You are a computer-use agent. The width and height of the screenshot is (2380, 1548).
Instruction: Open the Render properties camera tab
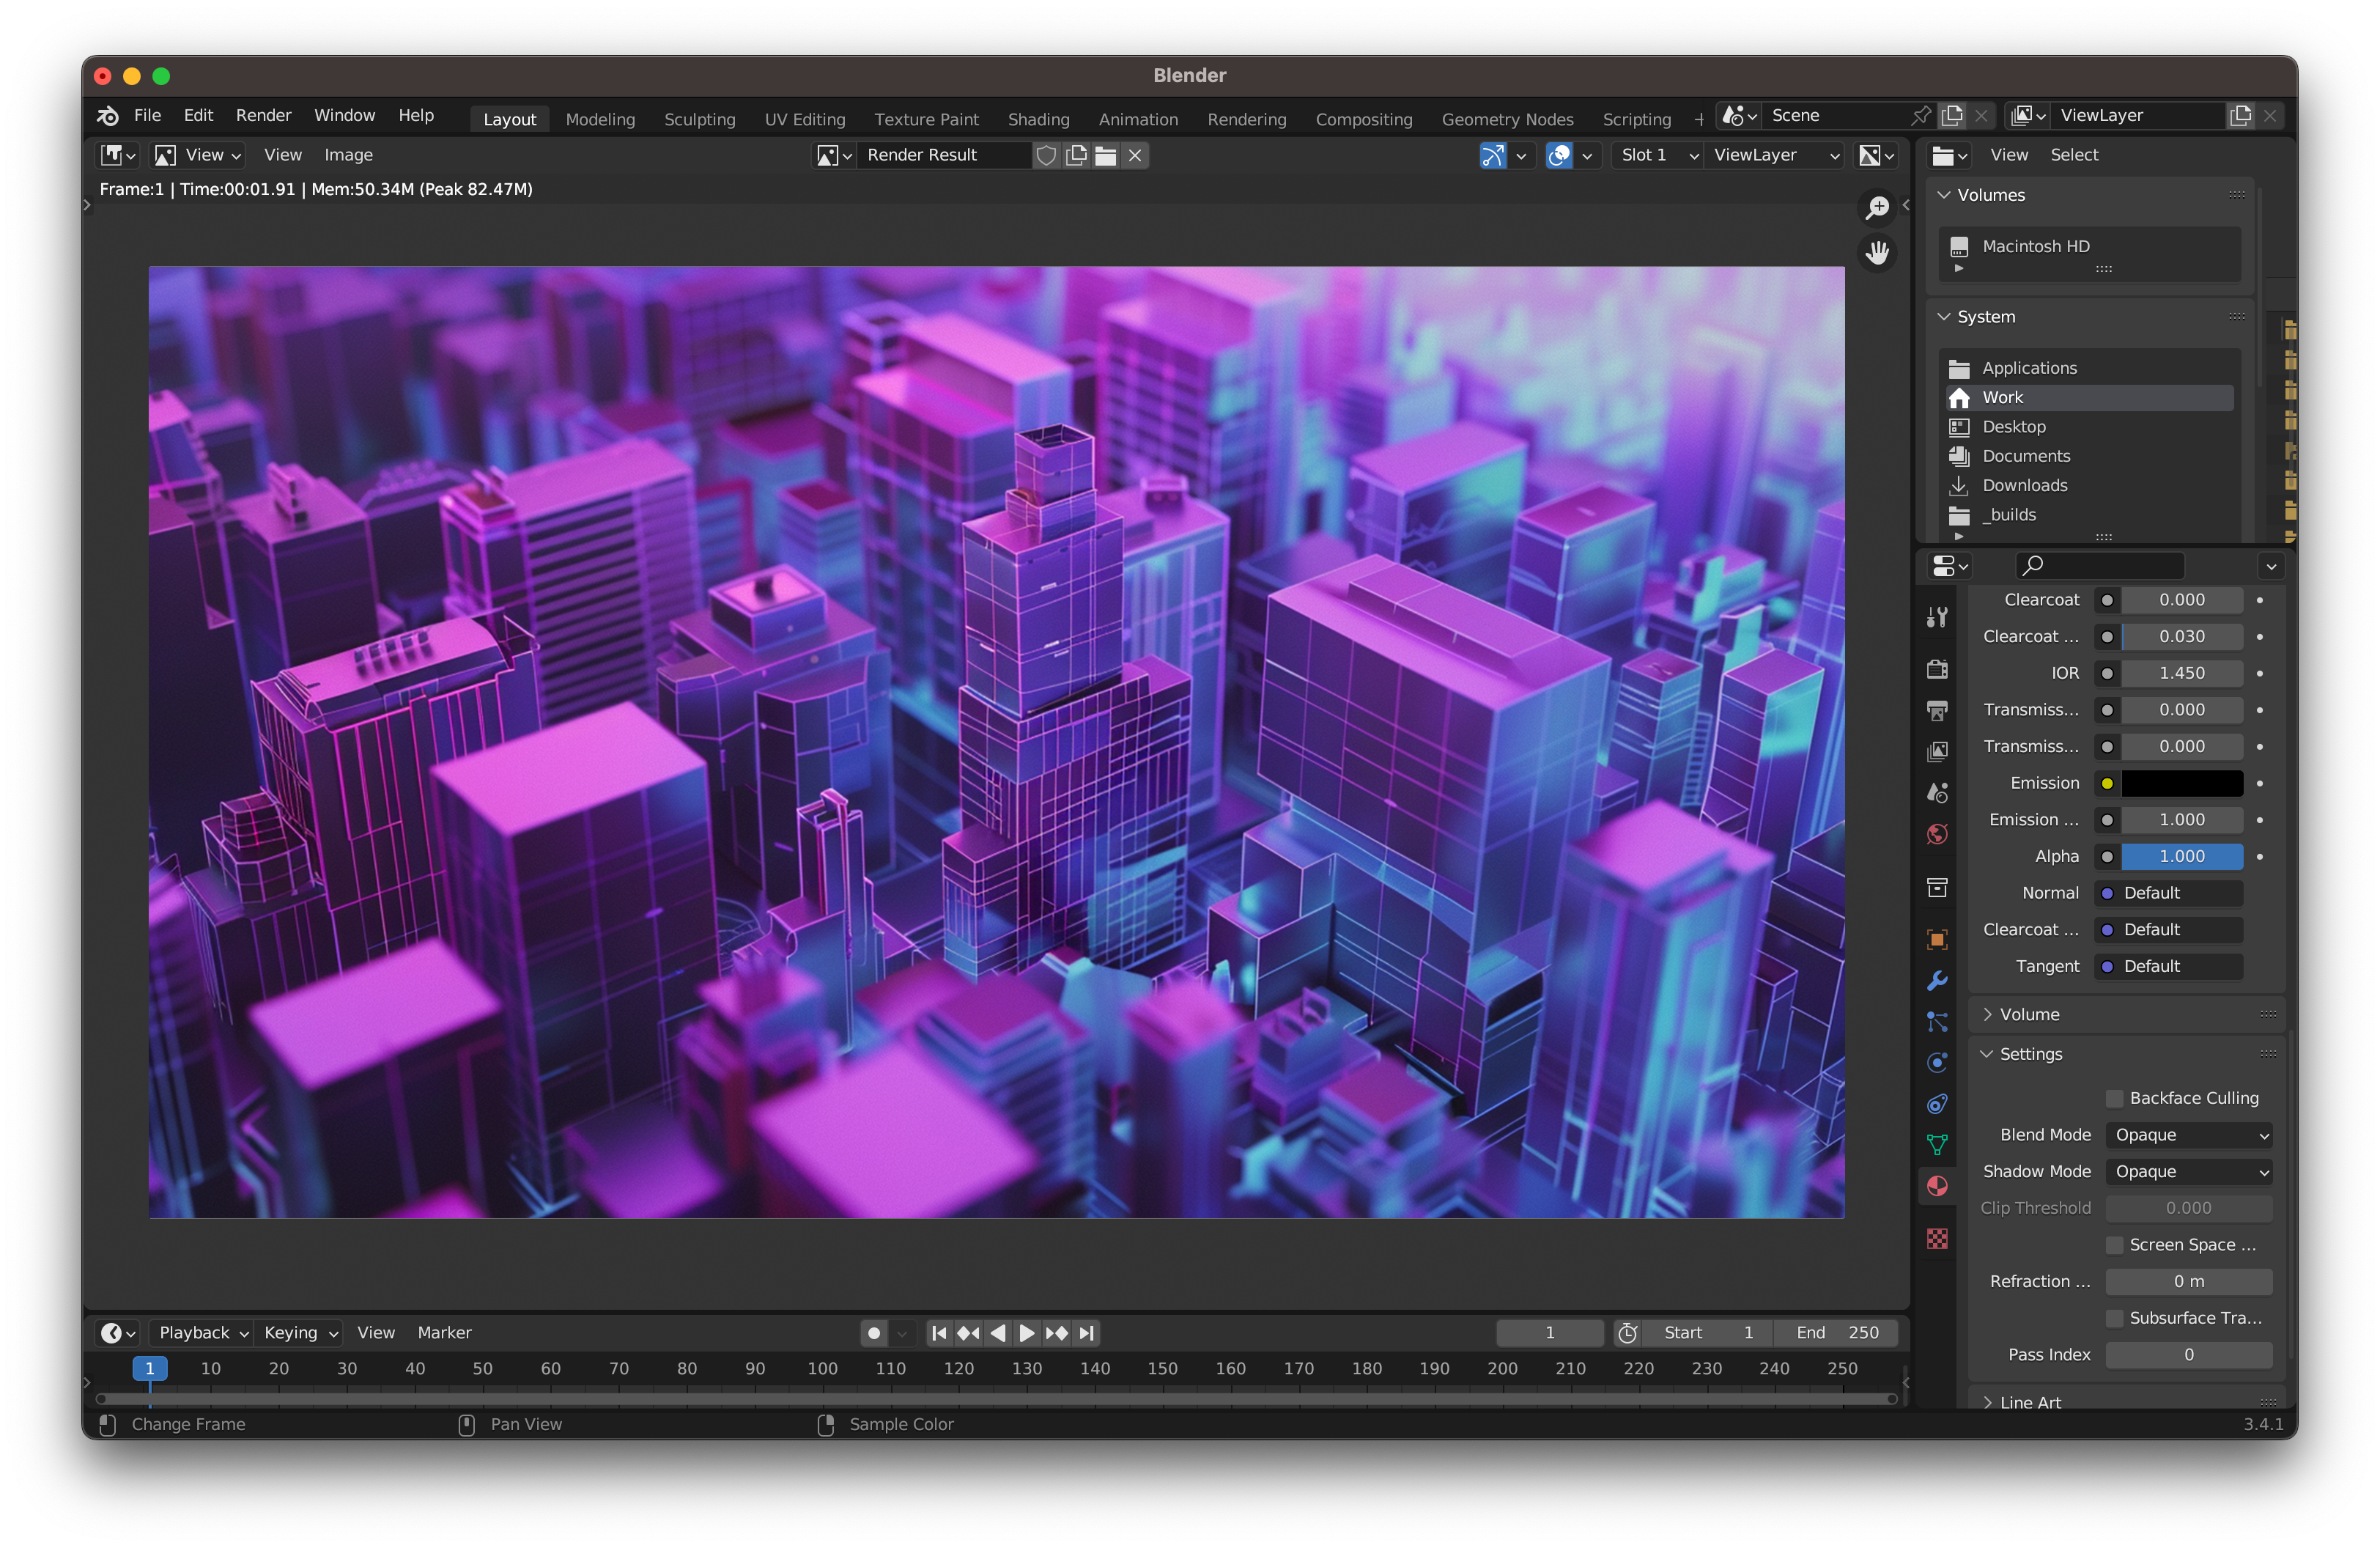1937,669
